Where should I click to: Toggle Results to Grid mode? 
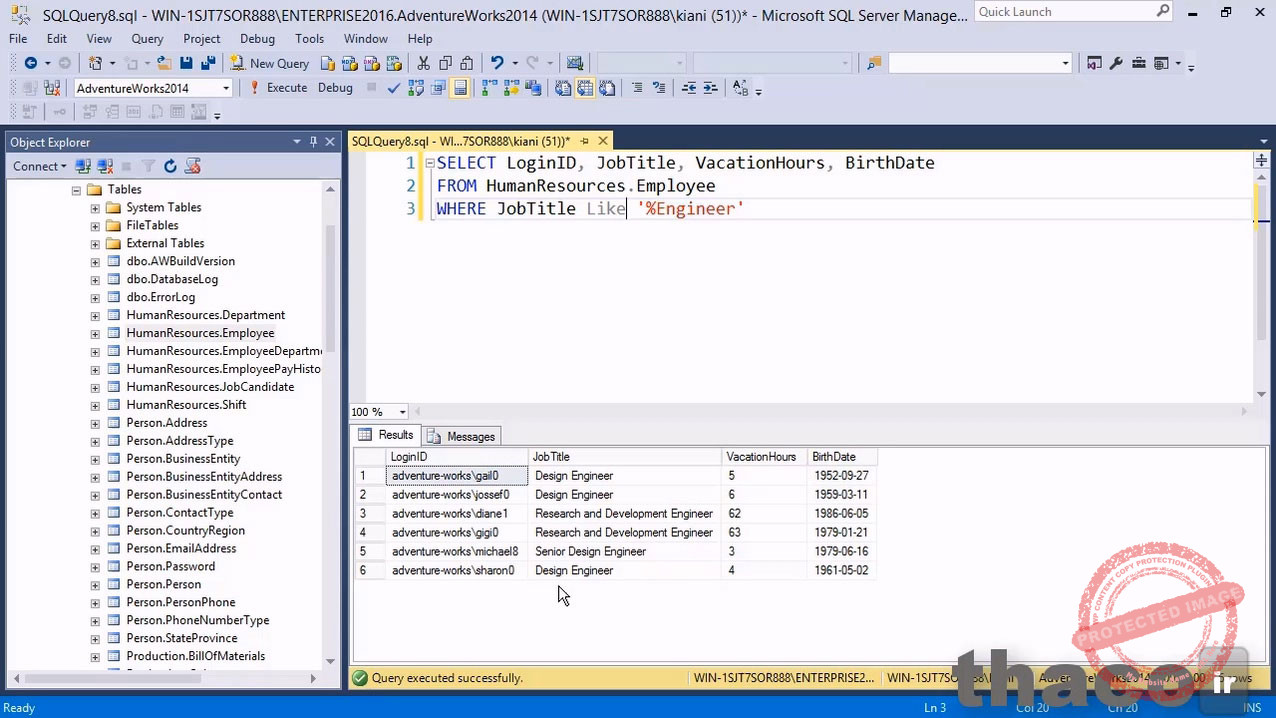click(x=585, y=88)
